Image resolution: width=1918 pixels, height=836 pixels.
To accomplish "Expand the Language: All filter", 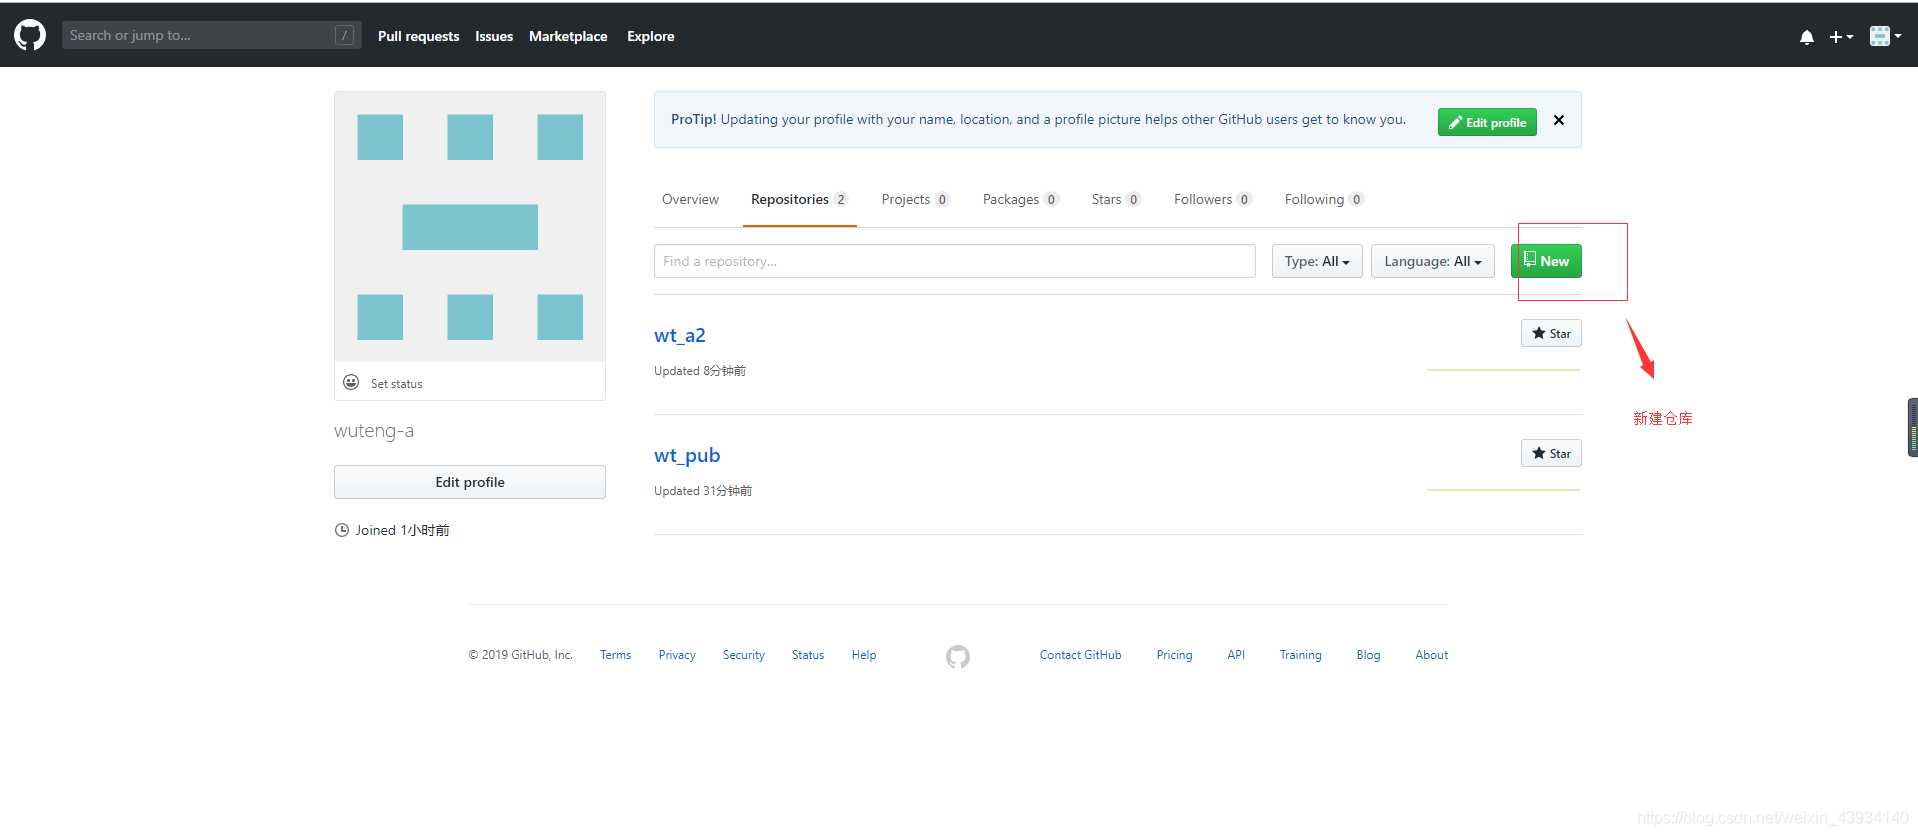I will pyautogui.click(x=1432, y=261).
